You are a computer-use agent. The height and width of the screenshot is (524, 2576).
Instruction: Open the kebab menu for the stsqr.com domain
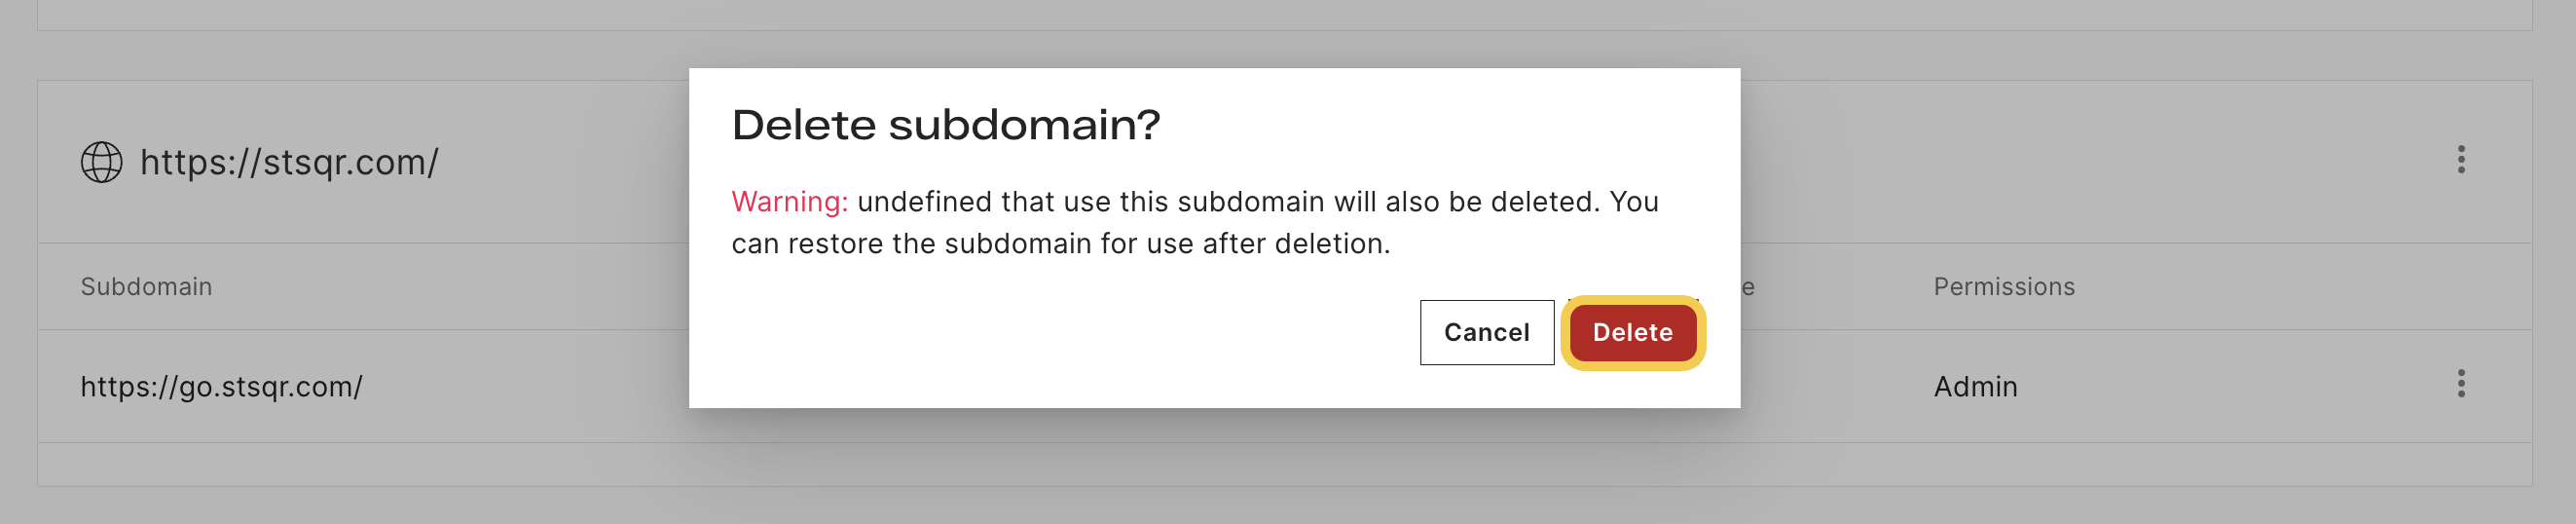(2461, 160)
